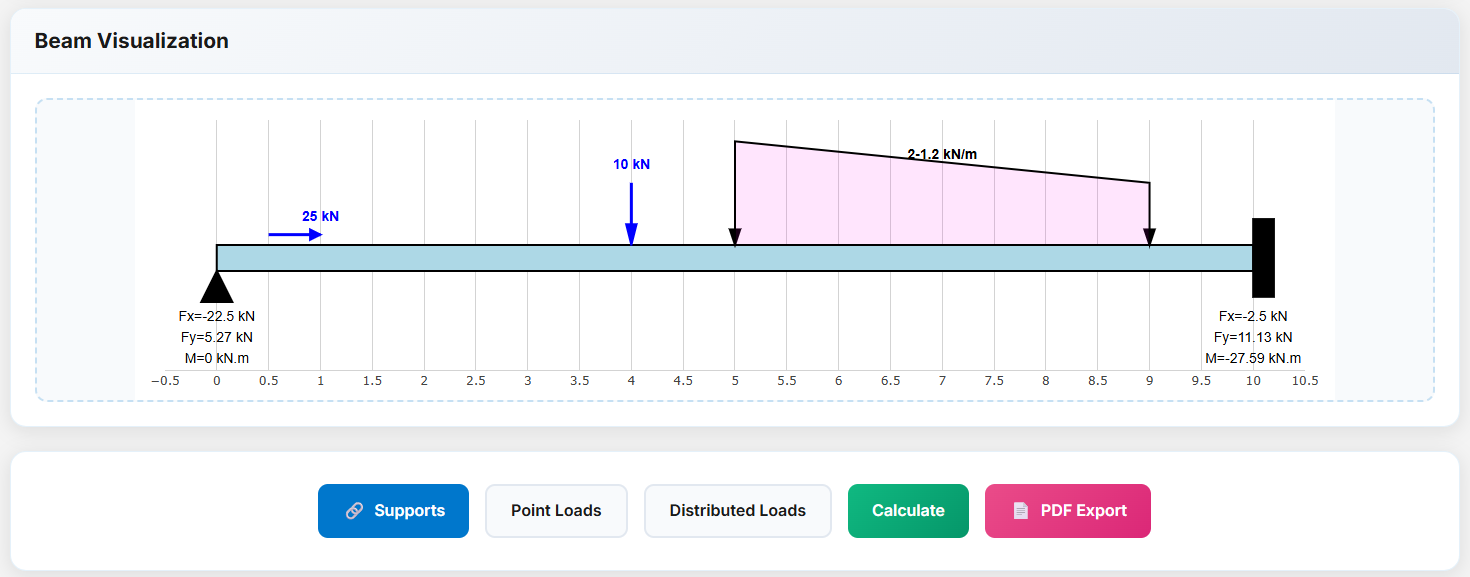The width and height of the screenshot is (1470, 577).
Task: Click the 7.5 tick on x-axis
Action: point(994,381)
